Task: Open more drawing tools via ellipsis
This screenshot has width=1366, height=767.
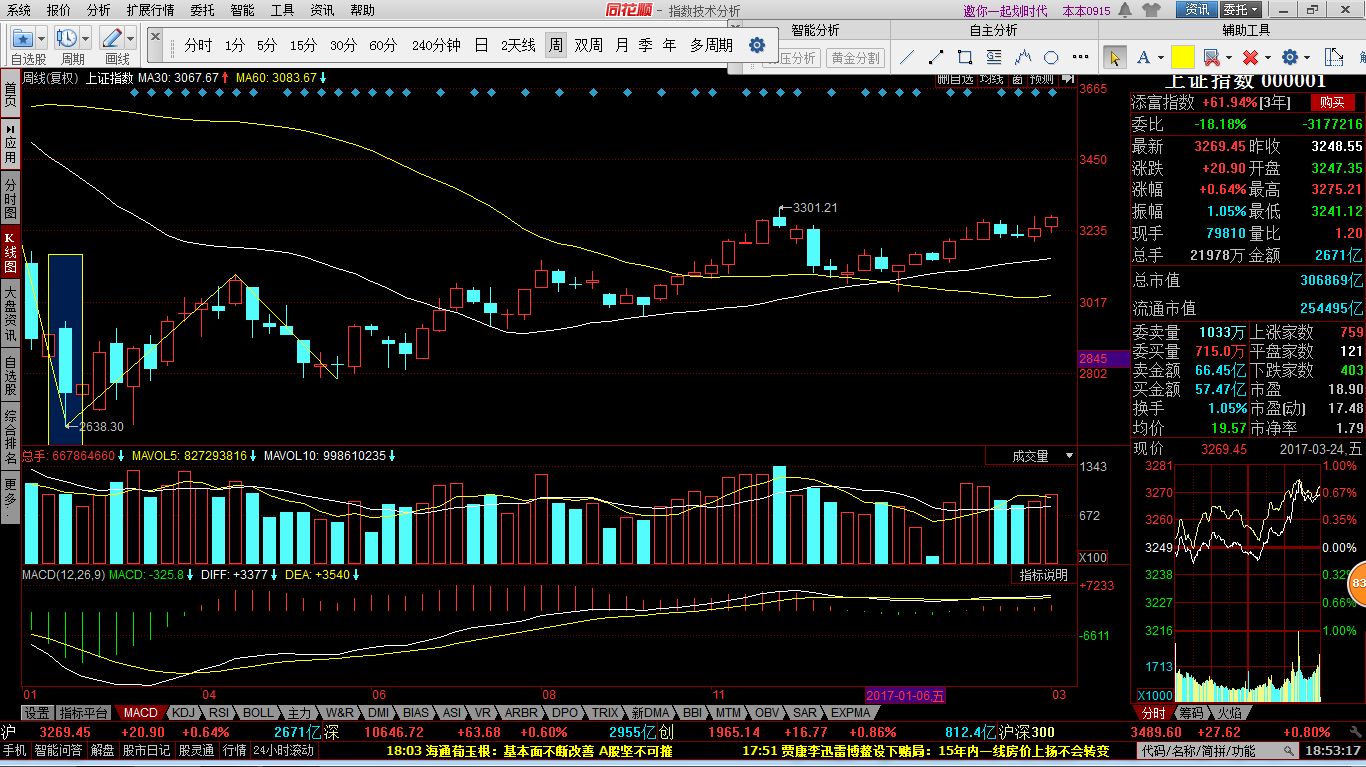Action: tap(1080, 58)
